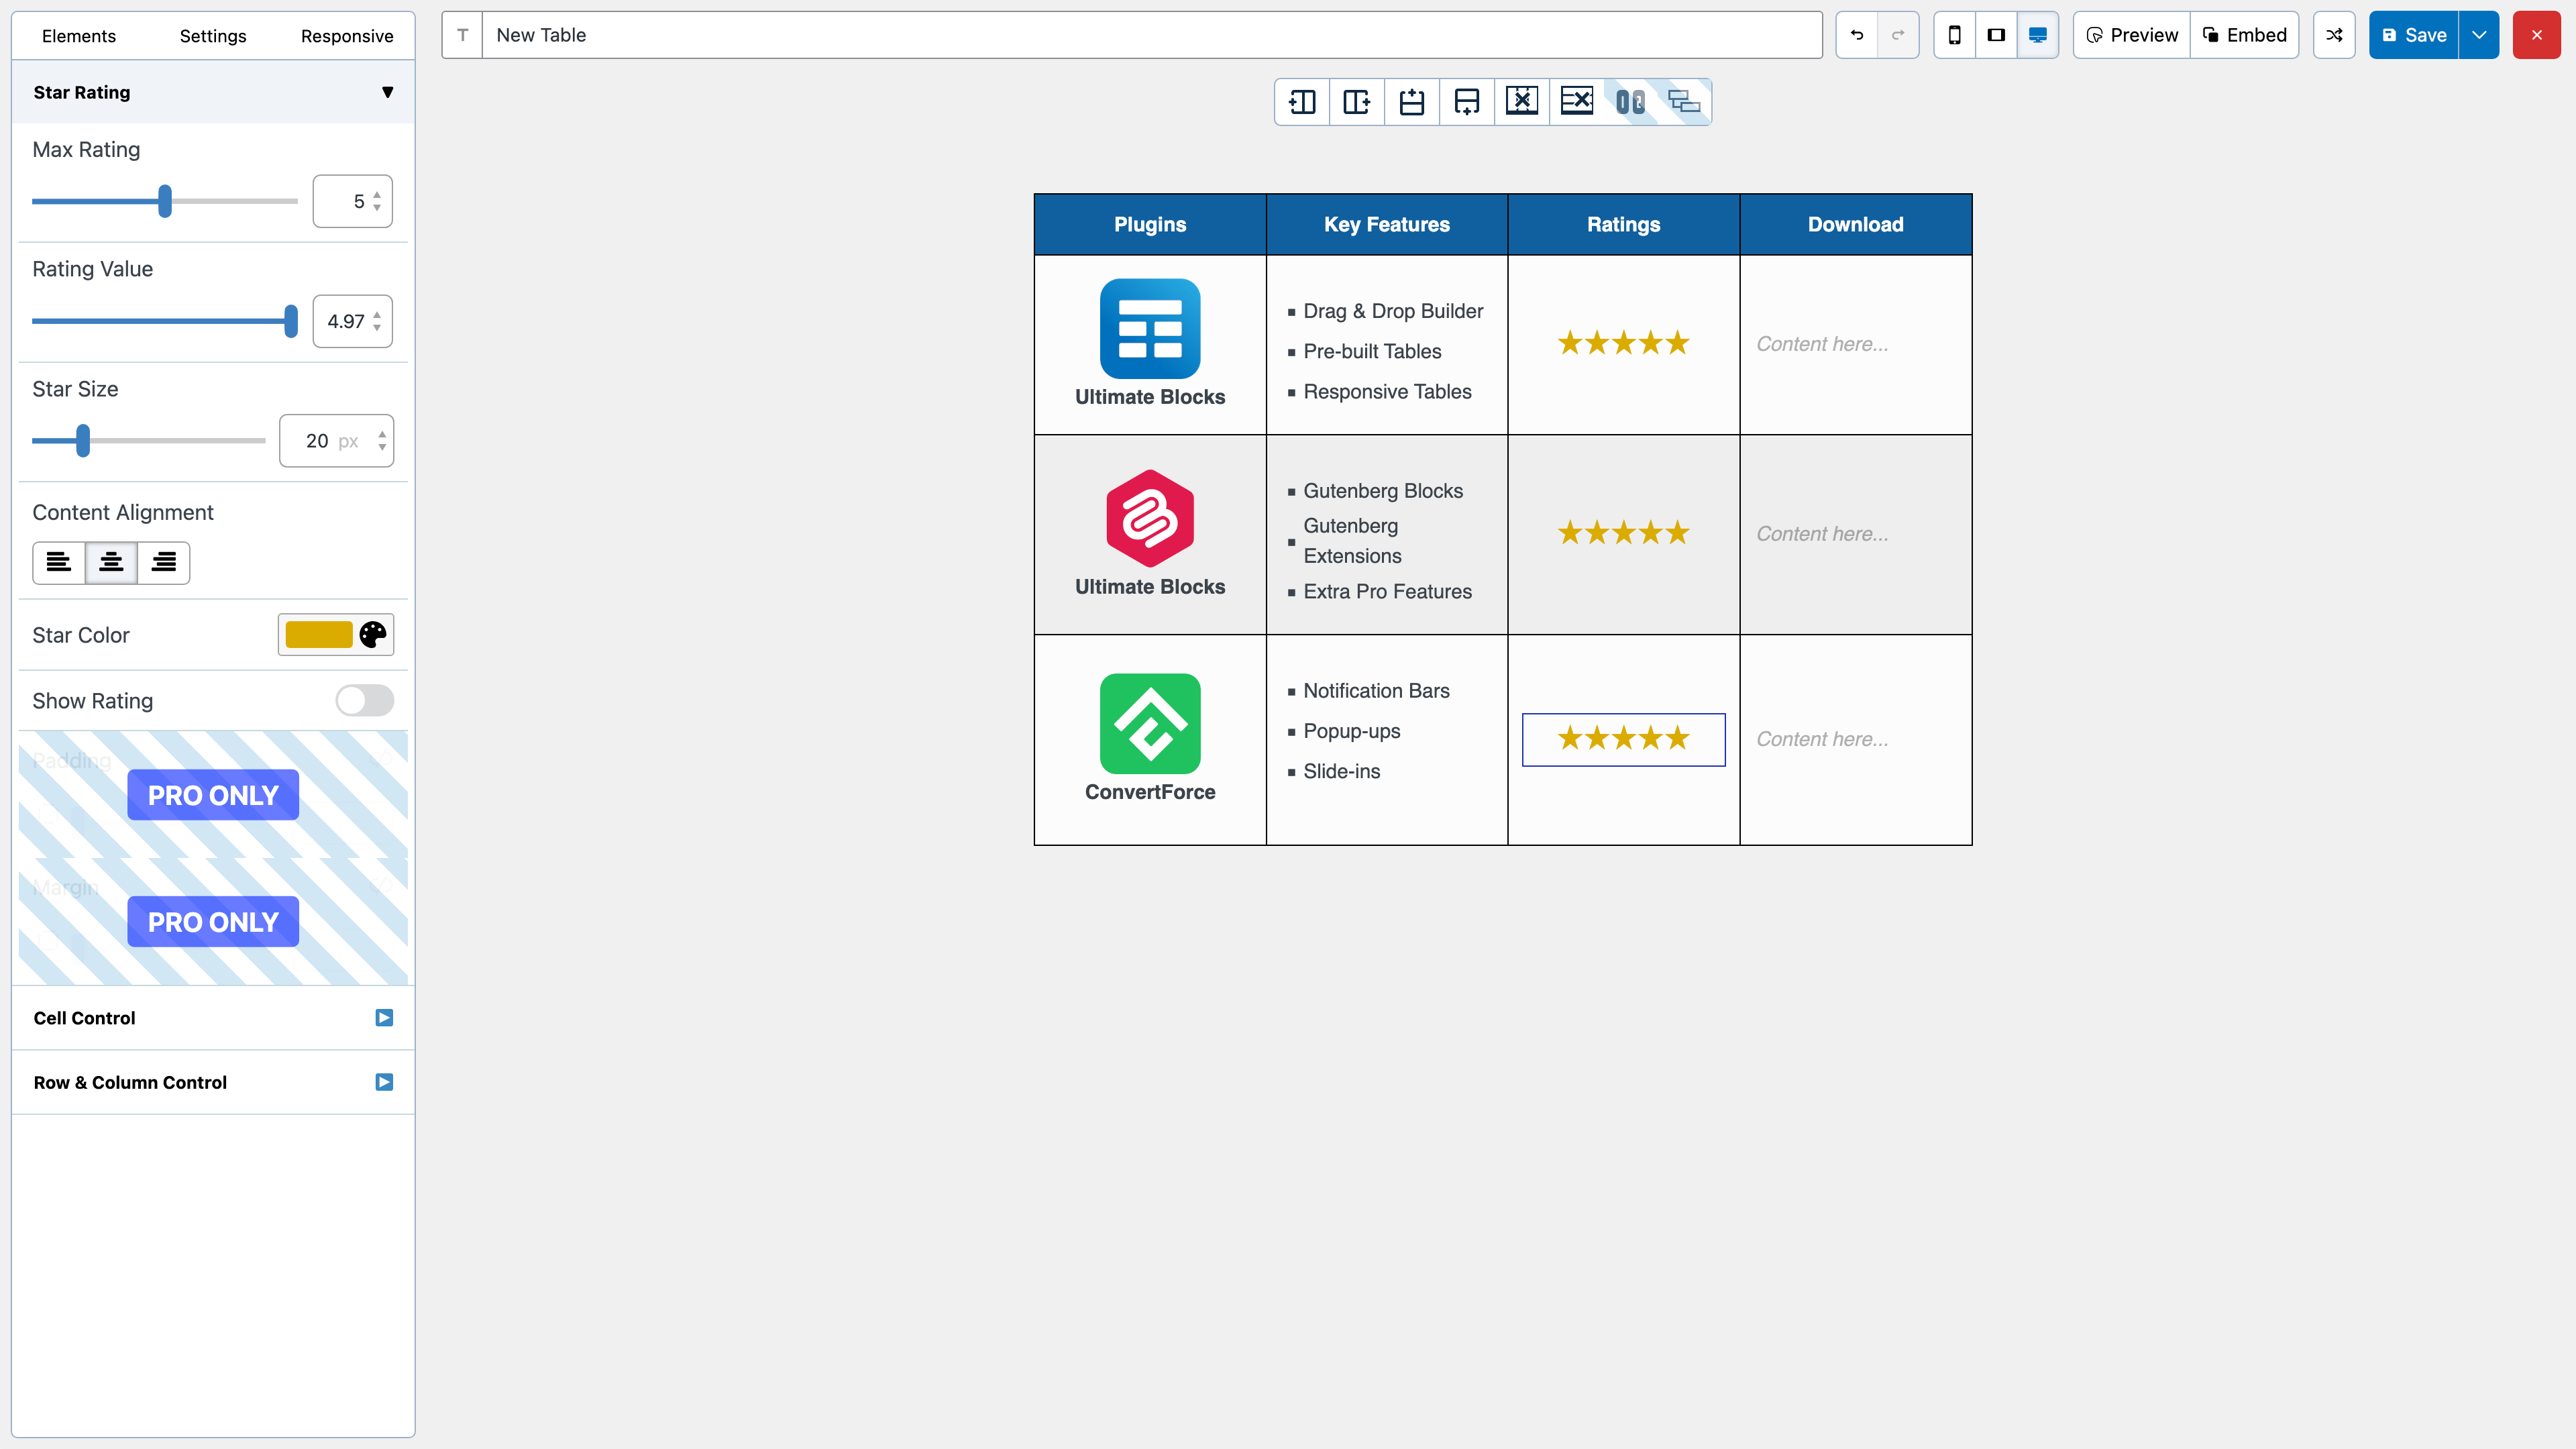Image resolution: width=2576 pixels, height=1449 pixels.
Task: Click the delete column icon
Action: coord(1521,101)
